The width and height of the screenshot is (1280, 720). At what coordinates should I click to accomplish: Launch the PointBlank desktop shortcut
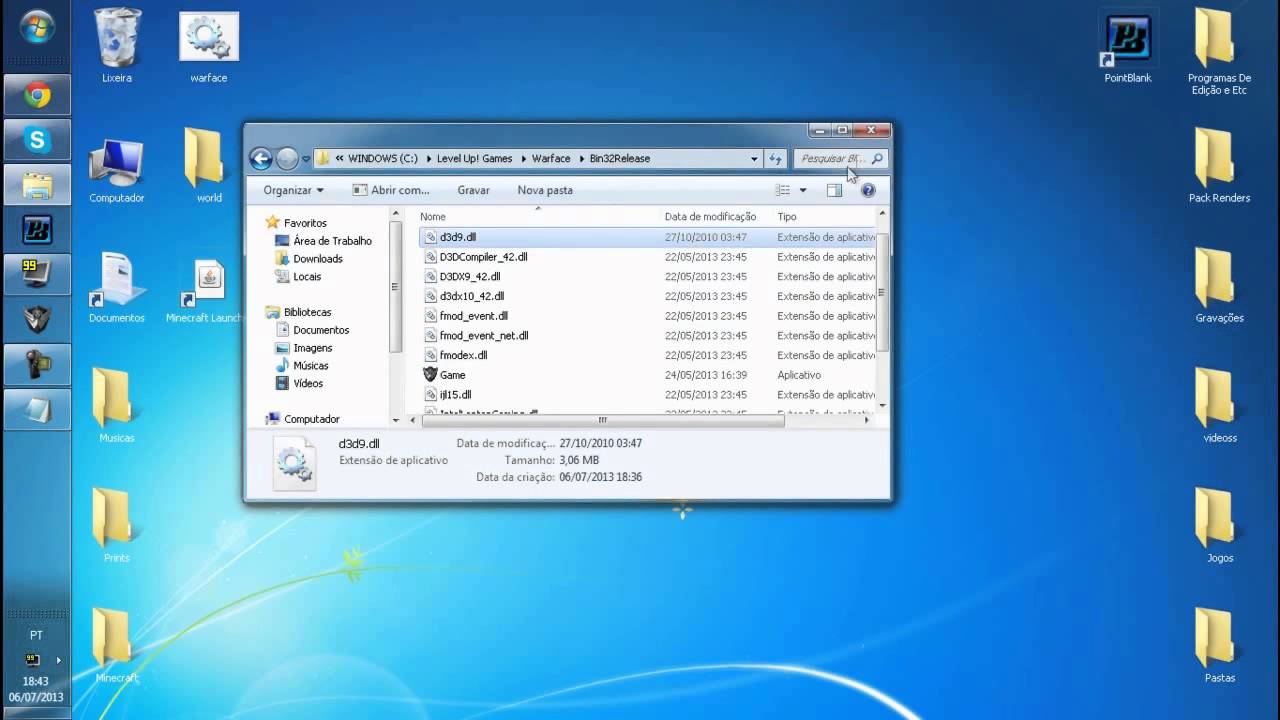1128,47
